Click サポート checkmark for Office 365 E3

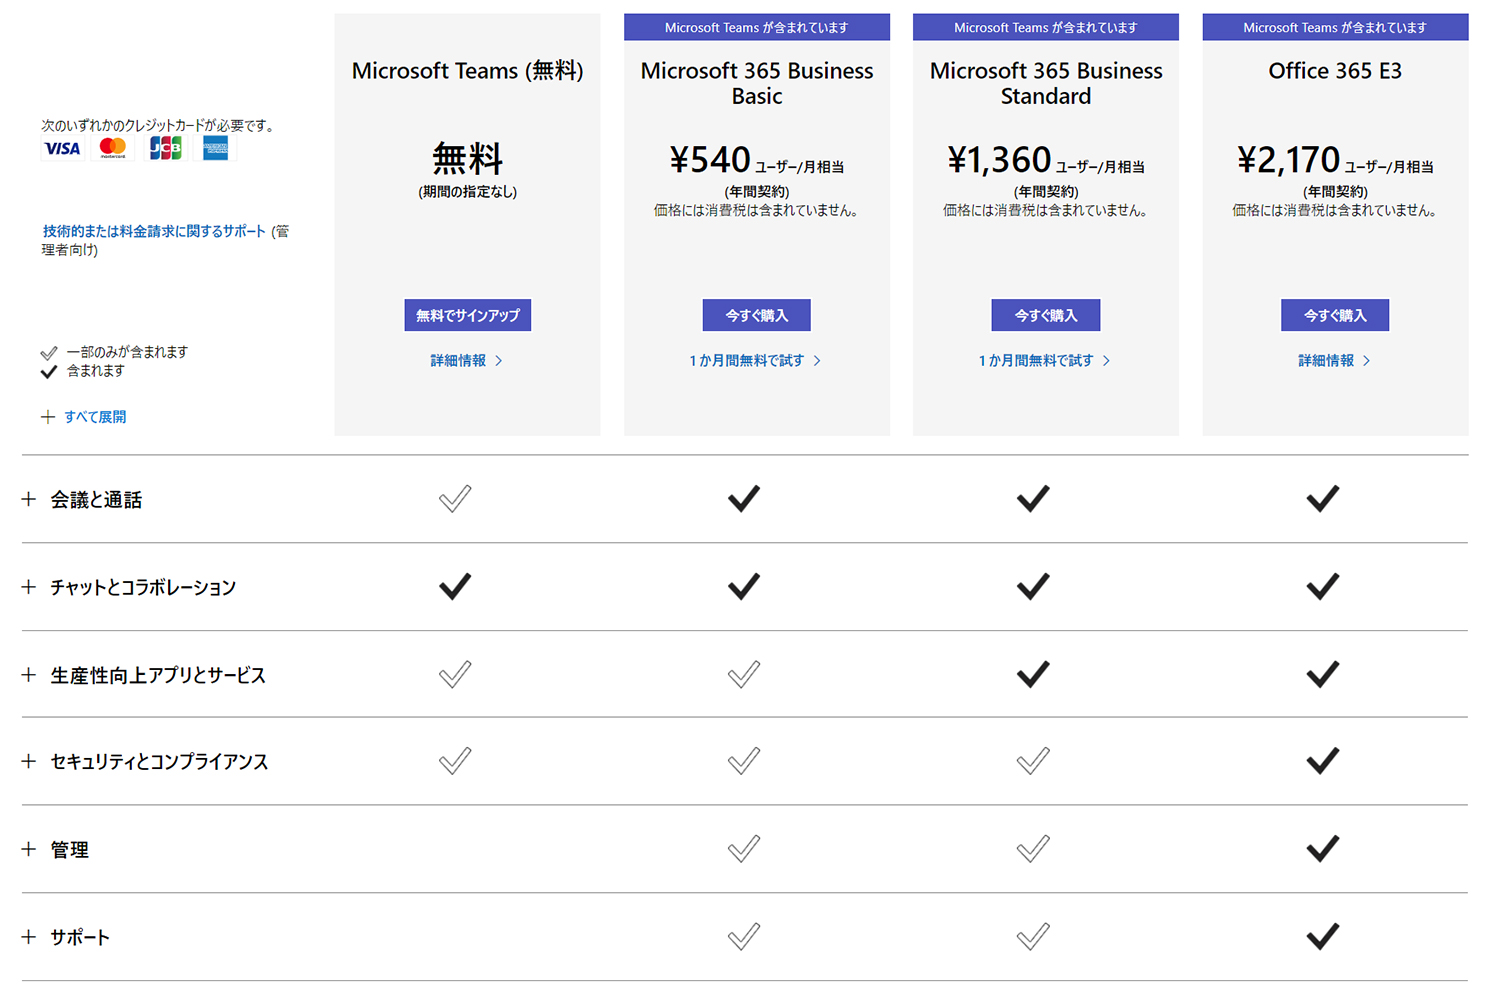1323,936
